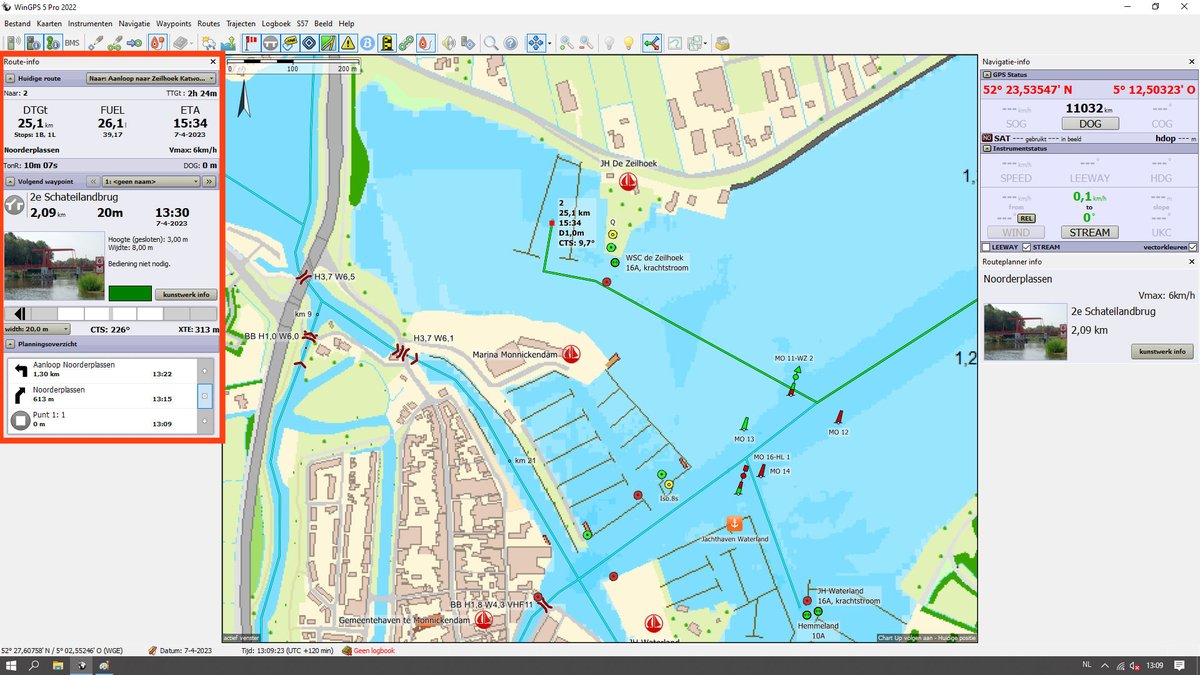
Task: Click the first phone/GPS connection toolbar icon
Action: point(13,43)
